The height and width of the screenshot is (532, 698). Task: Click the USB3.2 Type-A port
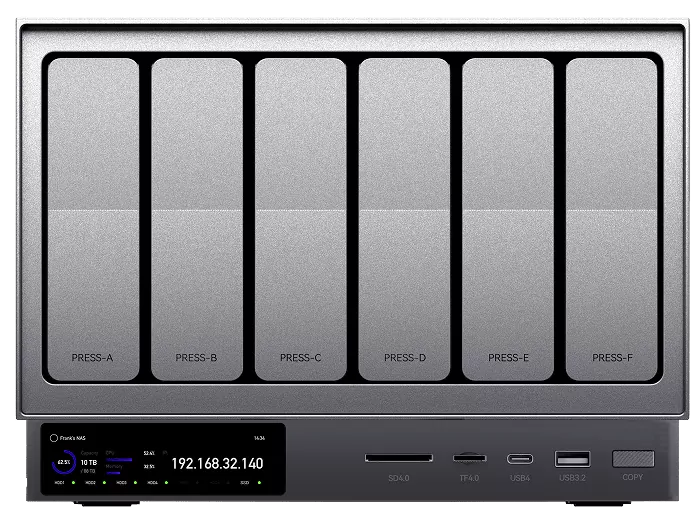572,459
